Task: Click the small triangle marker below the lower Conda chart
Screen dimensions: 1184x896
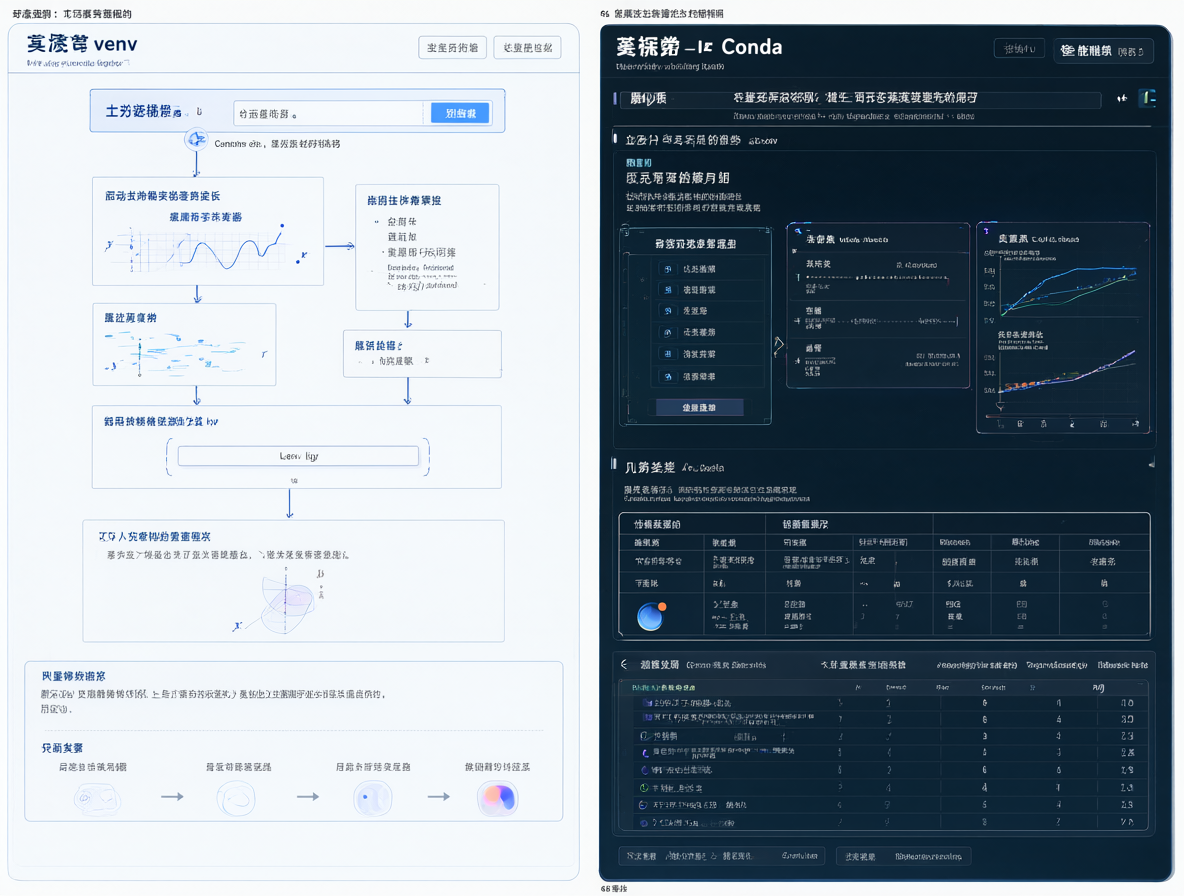Action: (x=1001, y=407)
